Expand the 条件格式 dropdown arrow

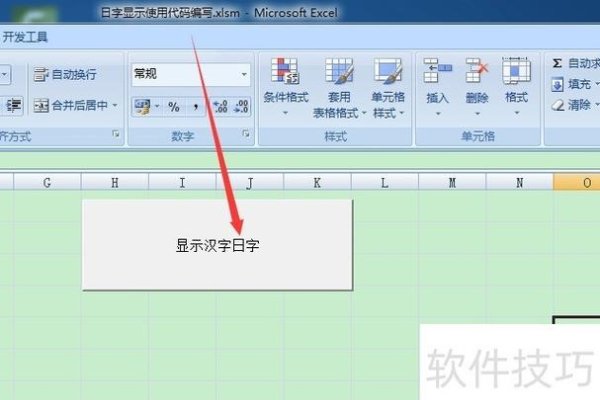pyautogui.click(x=285, y=113)
